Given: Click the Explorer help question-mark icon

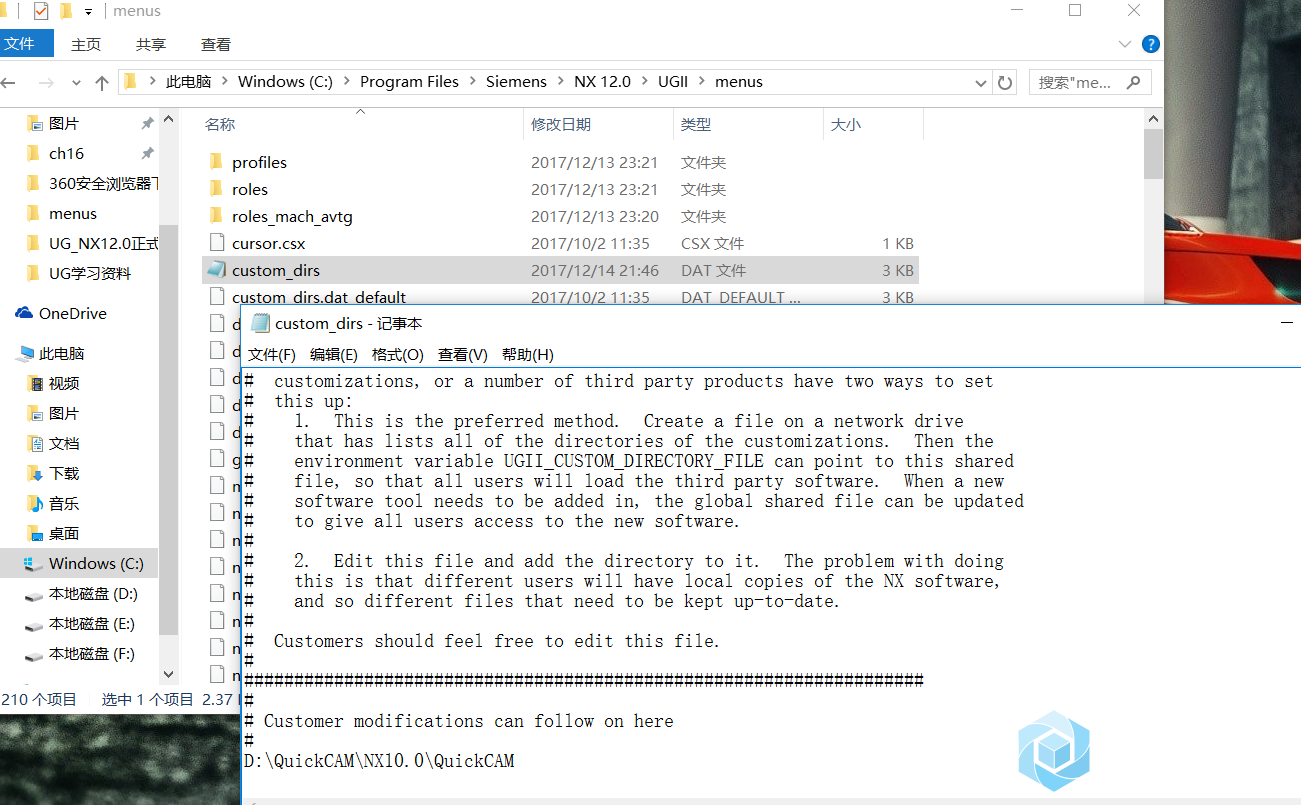Looking at the screenshot, I should coord(1151,44).
